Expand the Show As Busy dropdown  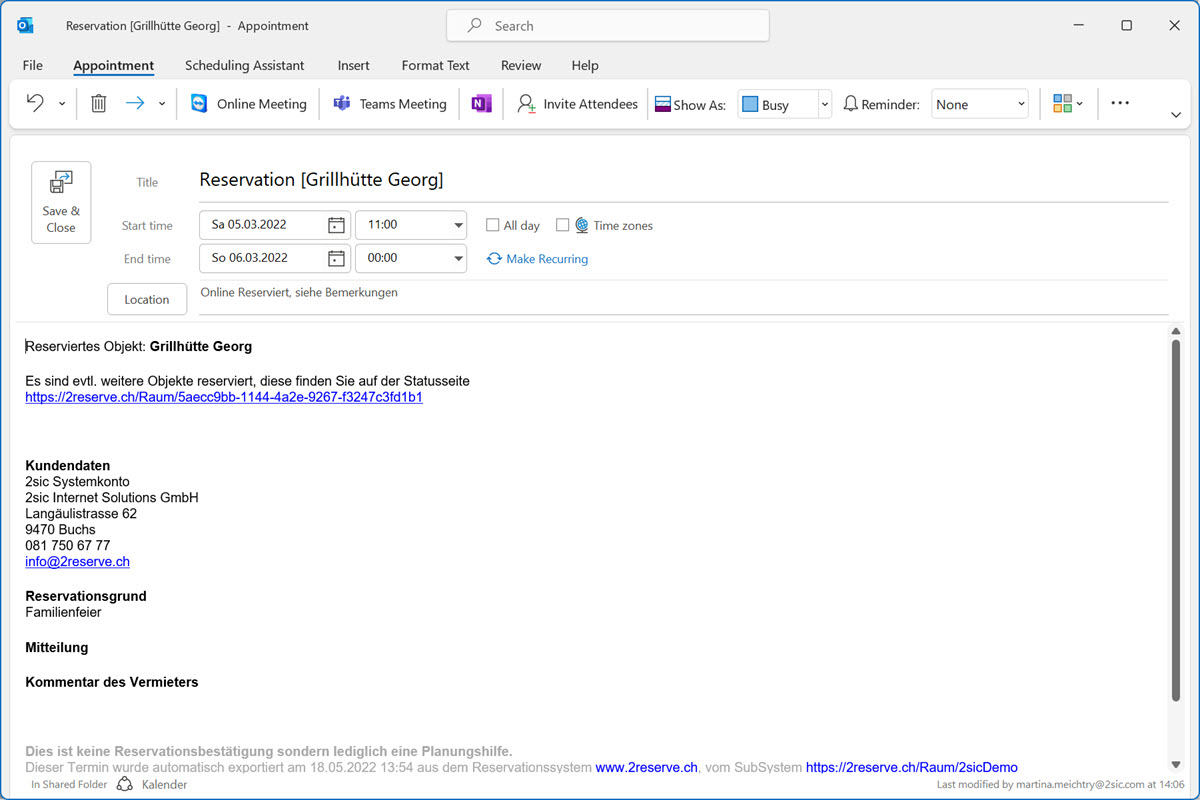pyautogui.click(x=824, y=104)
